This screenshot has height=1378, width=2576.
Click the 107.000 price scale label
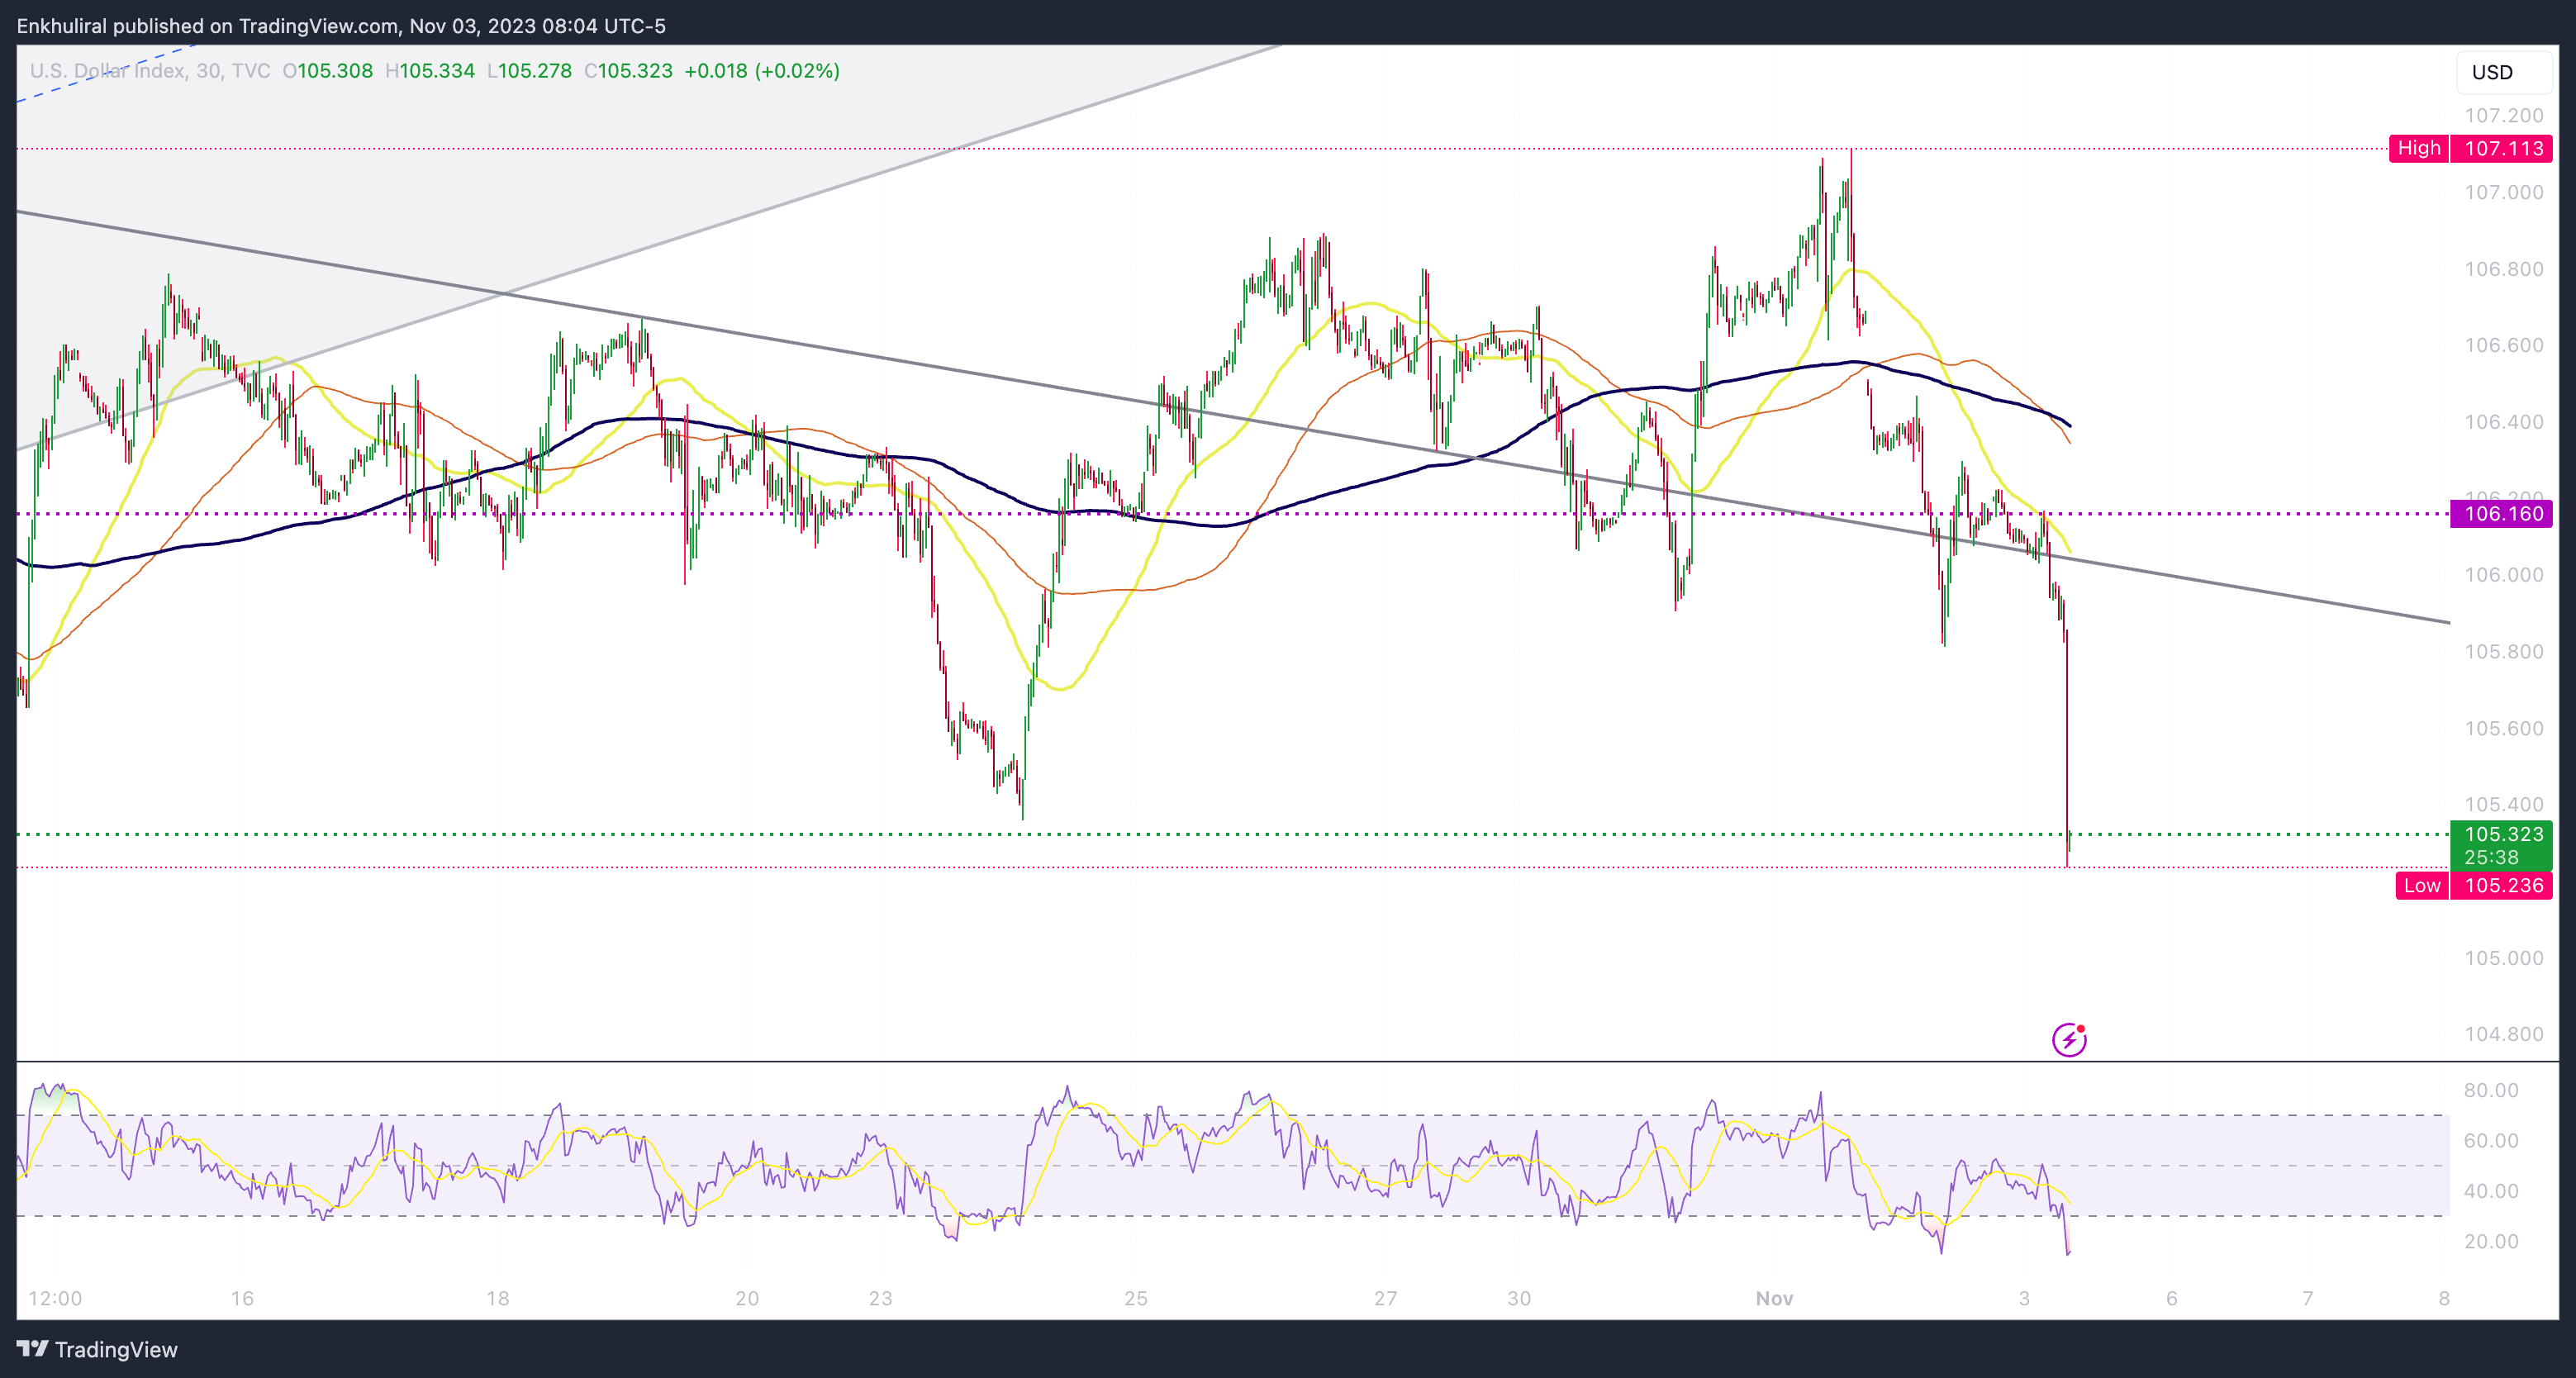(x=2503, y=192)
